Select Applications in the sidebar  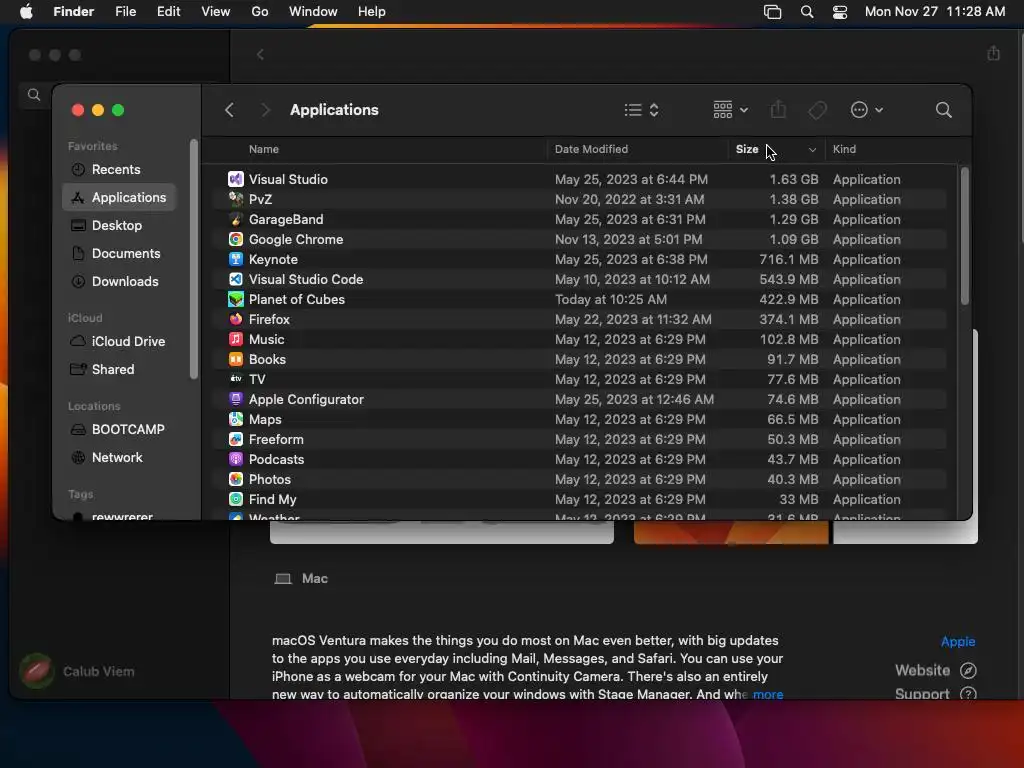click(x=119, y=197)
